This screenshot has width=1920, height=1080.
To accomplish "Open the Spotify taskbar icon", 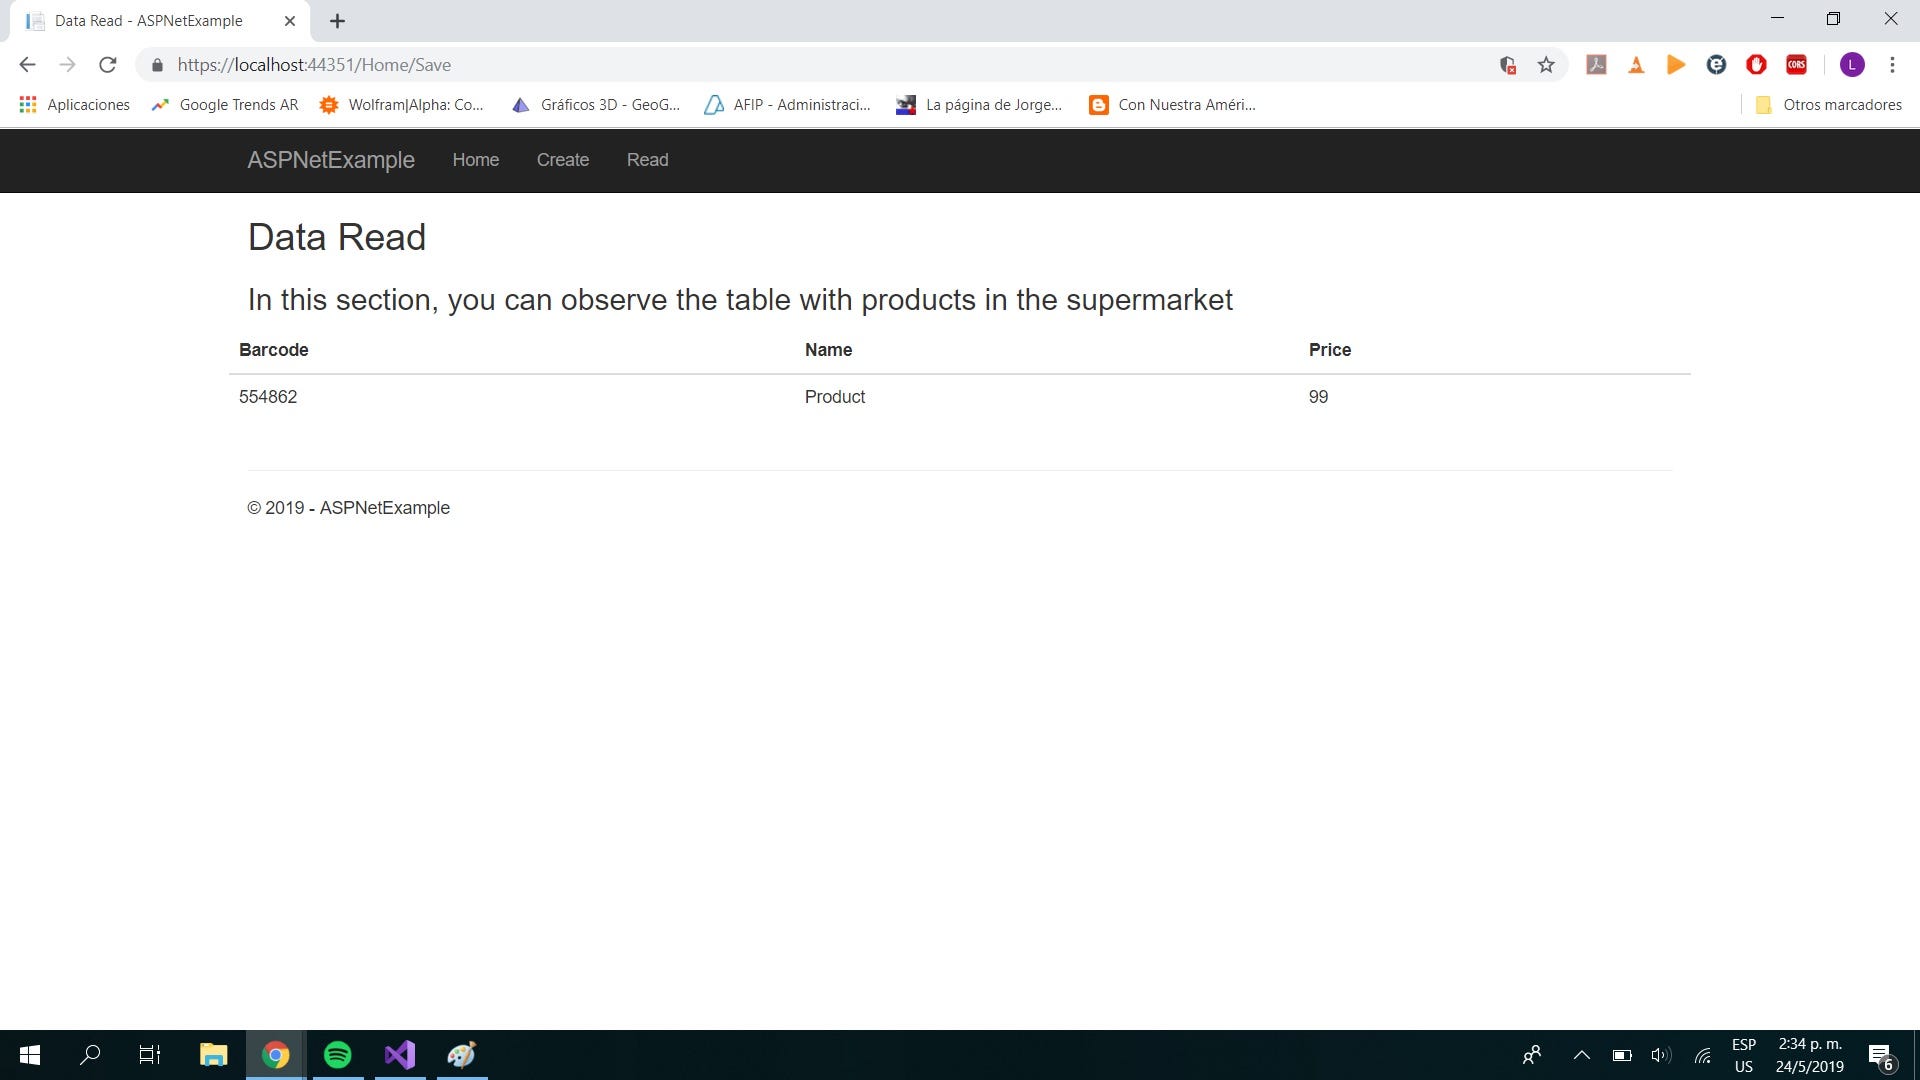I will pos(338,1055).
